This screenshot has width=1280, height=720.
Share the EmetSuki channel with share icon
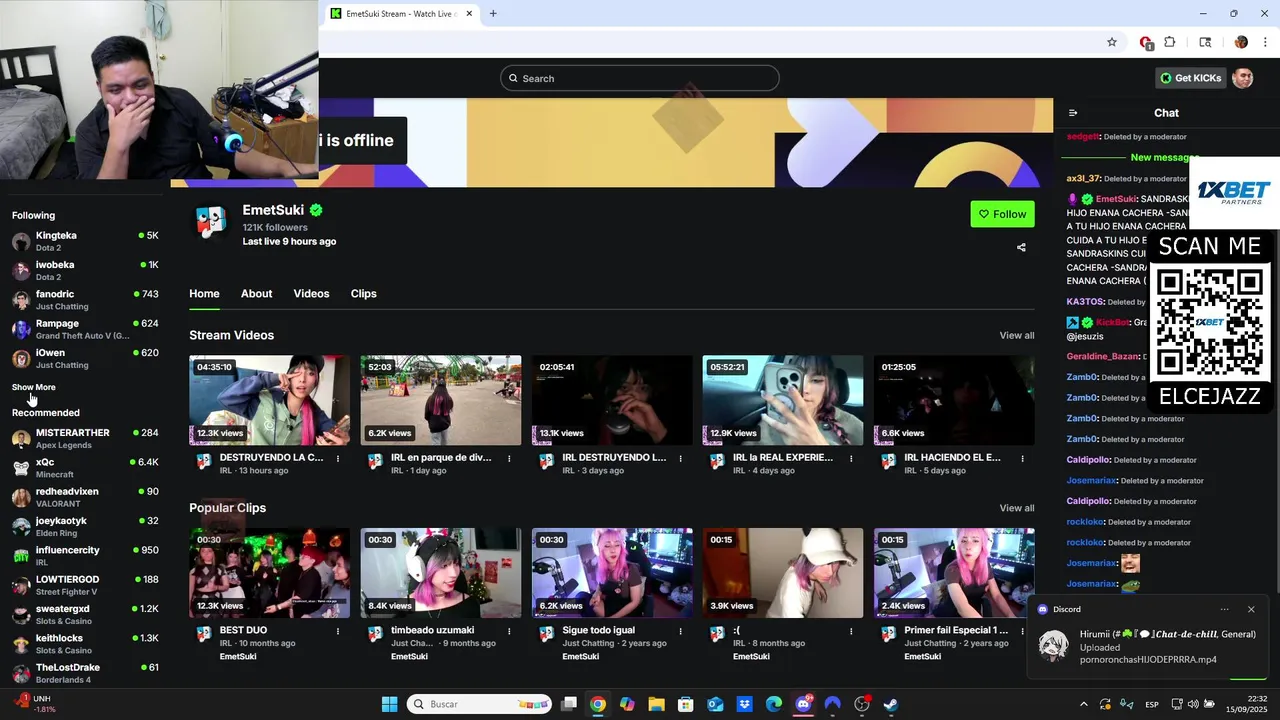coord(1021,247)
